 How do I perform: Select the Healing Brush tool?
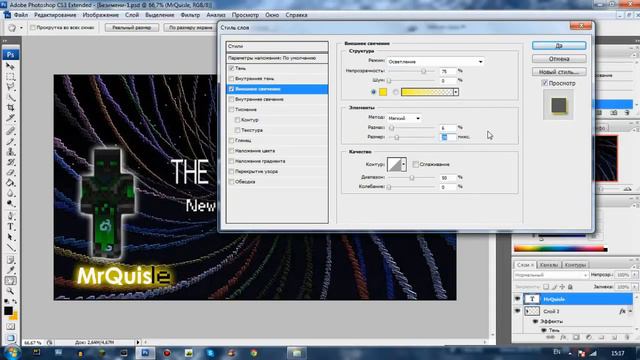click(10, 131)
